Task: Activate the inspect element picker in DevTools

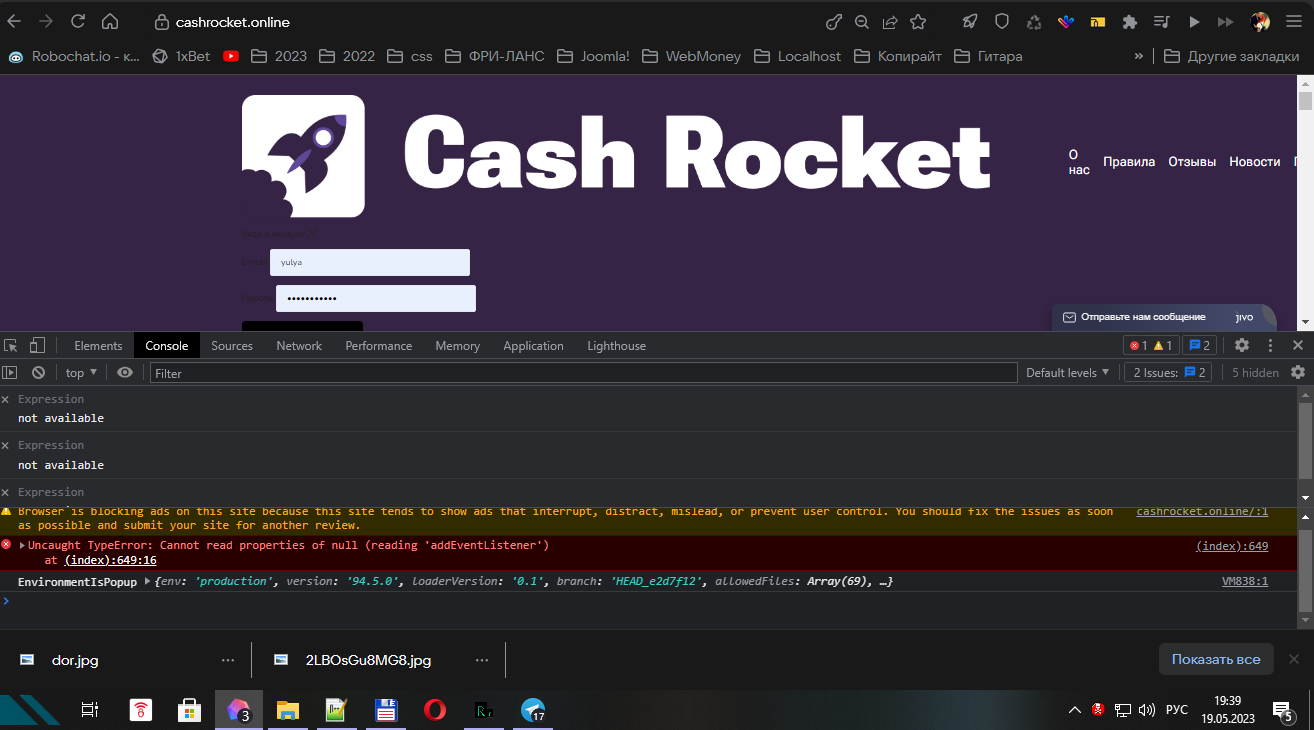Action: [11, 345]
